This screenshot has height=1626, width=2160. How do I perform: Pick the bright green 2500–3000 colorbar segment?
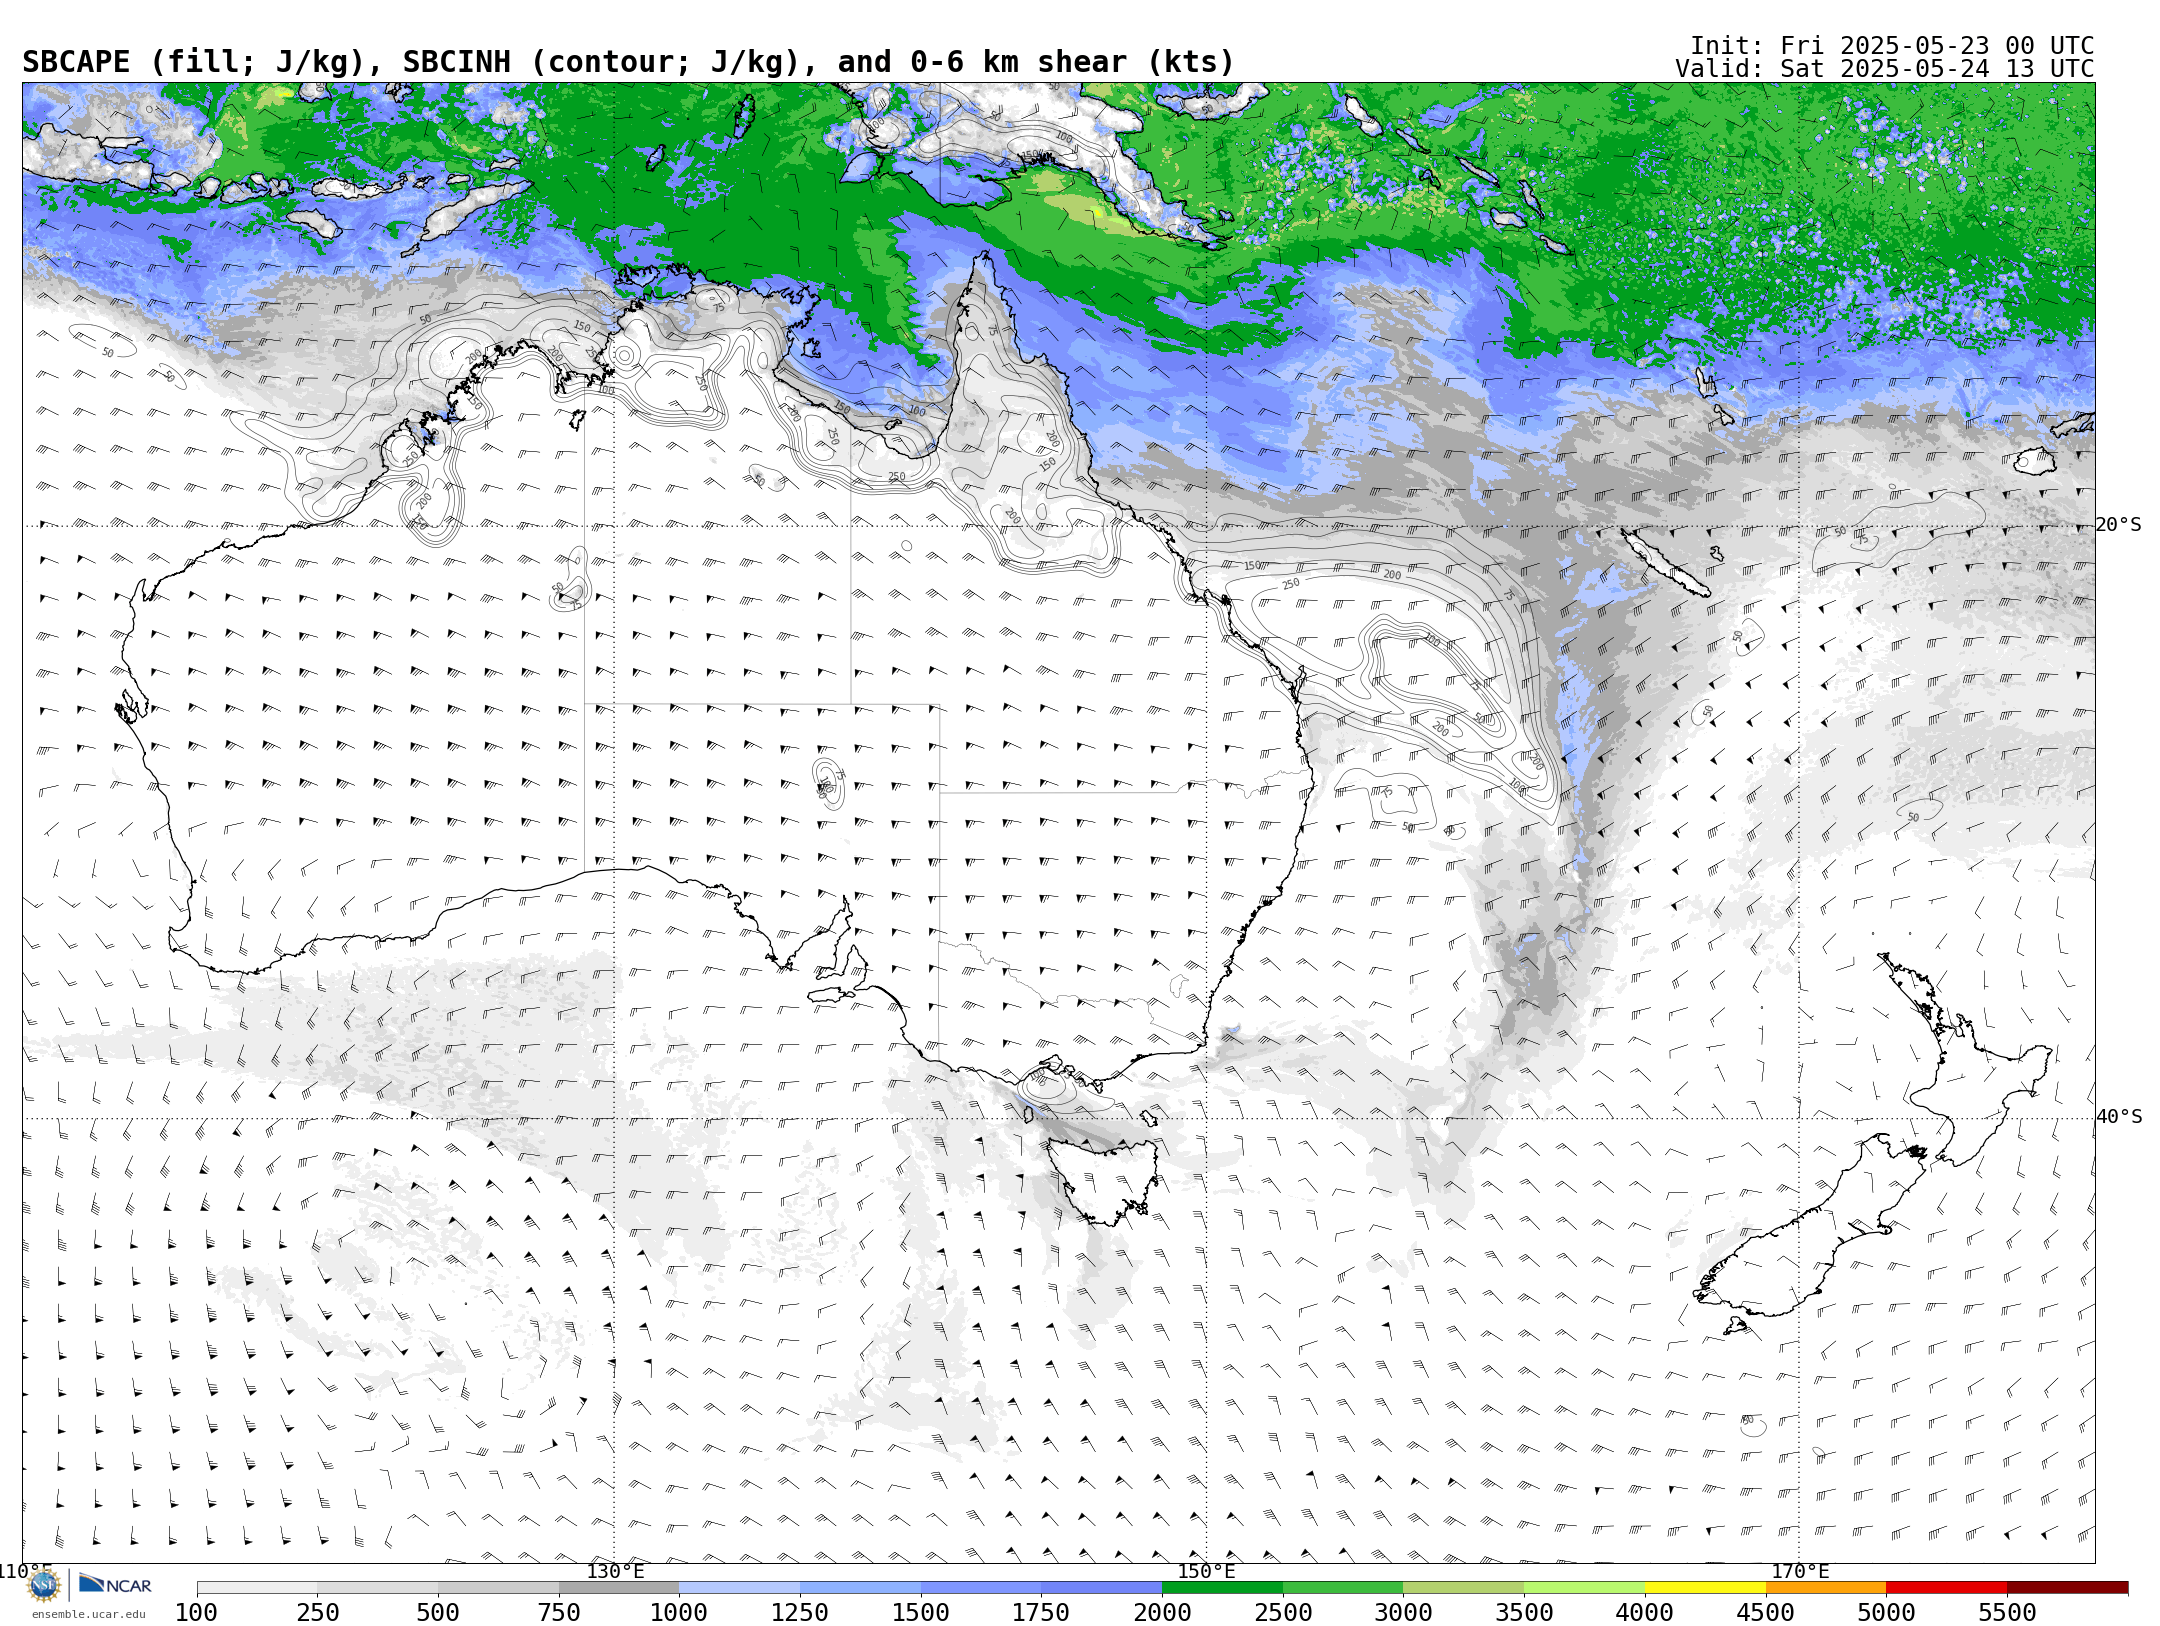click(x=1343, y=1588)
